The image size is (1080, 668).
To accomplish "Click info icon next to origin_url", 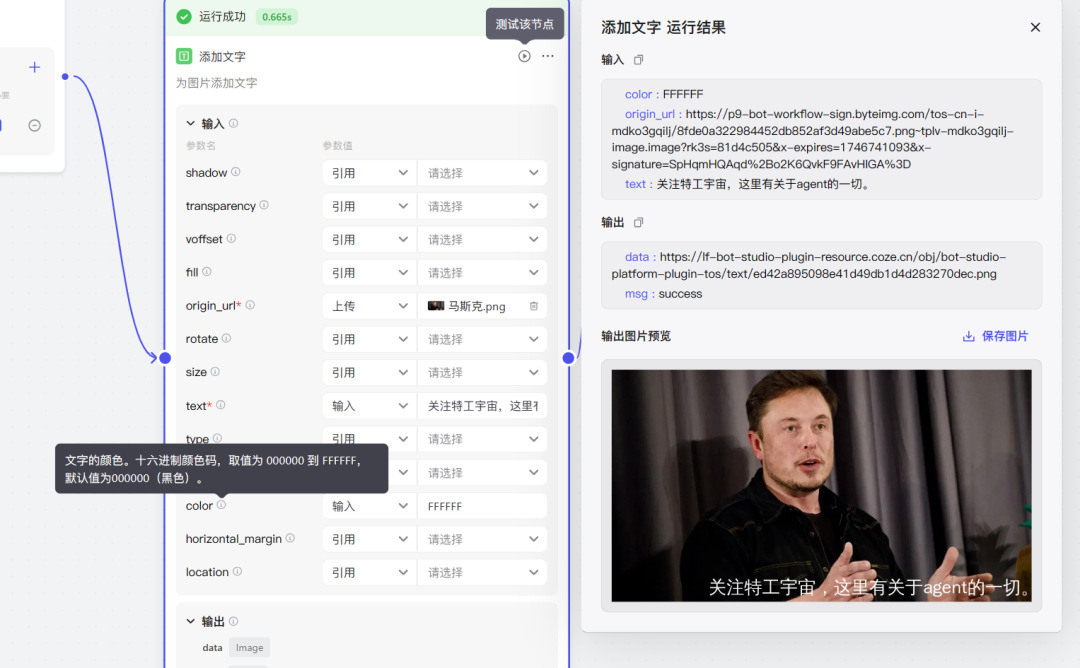I will [250, 305].
